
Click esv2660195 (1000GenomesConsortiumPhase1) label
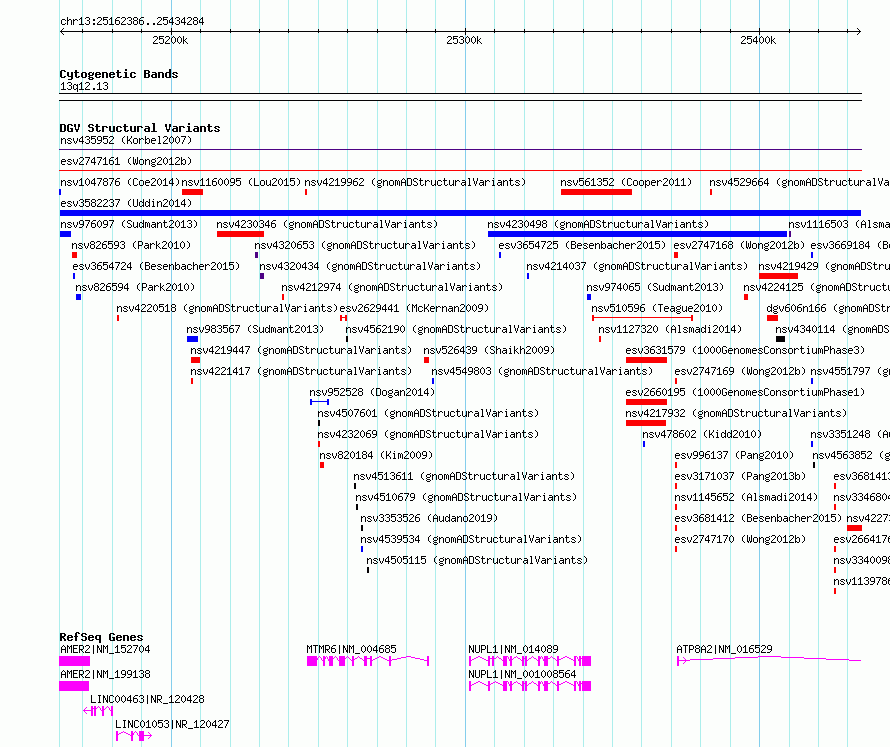[x=745, y=392]
